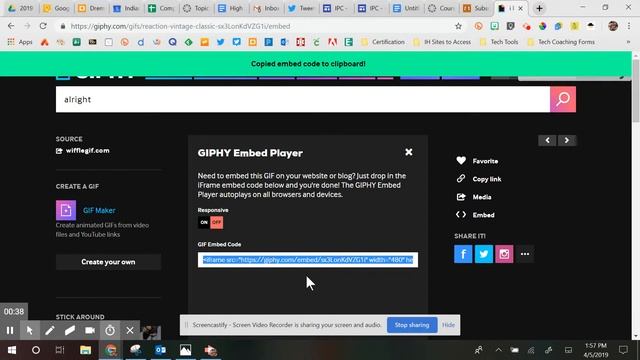Close the GIPHY Embed Player dialog
The width and height of the screenshot is (640, 360).
pyautogui.click(x=409, y=152)
